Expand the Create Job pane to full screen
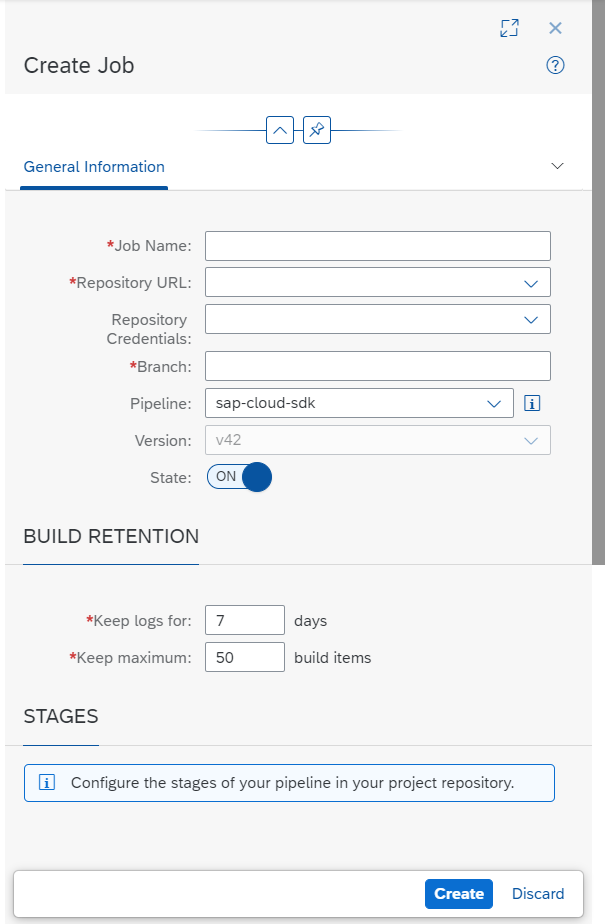Screen dimensions: 605x924 tap(509, 28)
